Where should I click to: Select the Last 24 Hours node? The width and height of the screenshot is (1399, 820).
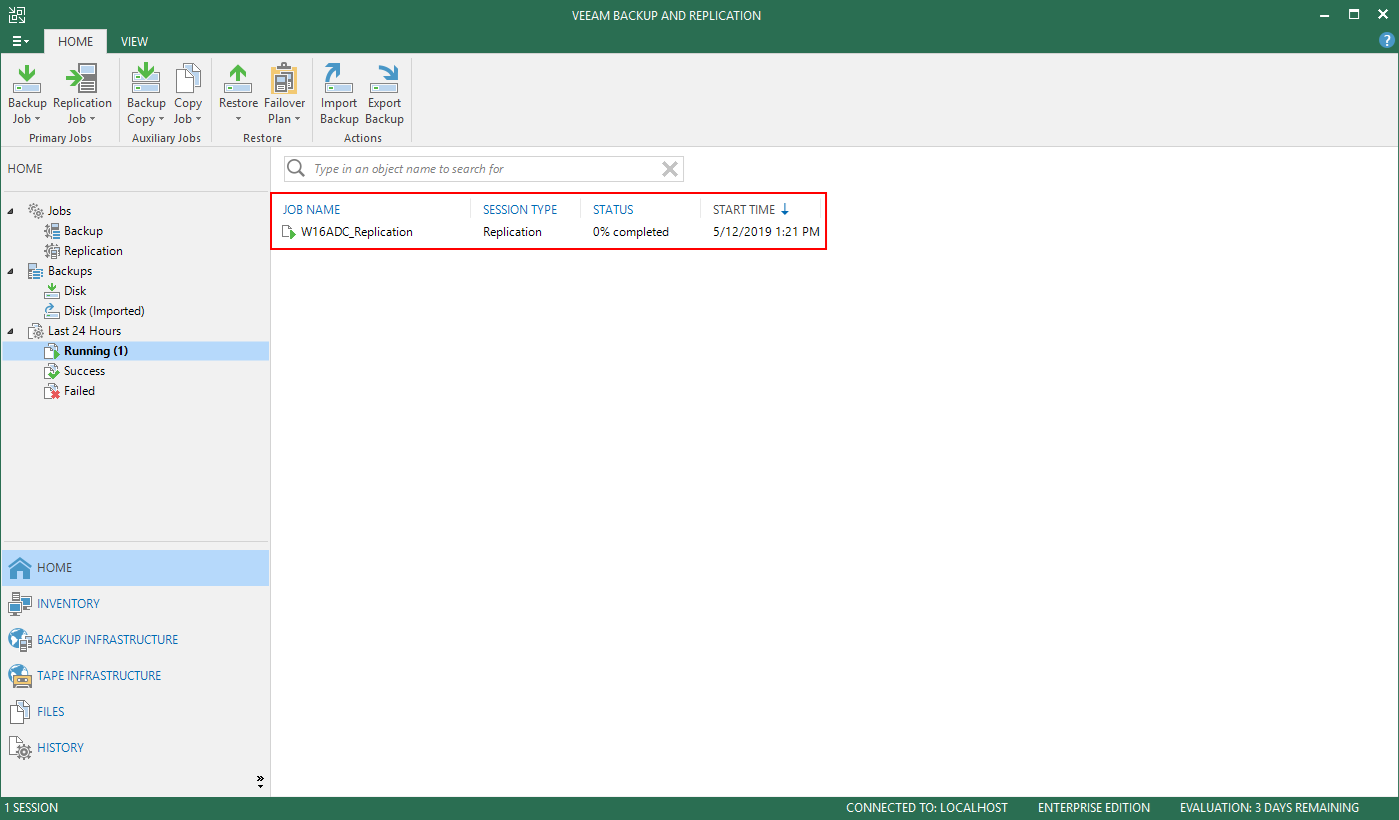(84, 331)
